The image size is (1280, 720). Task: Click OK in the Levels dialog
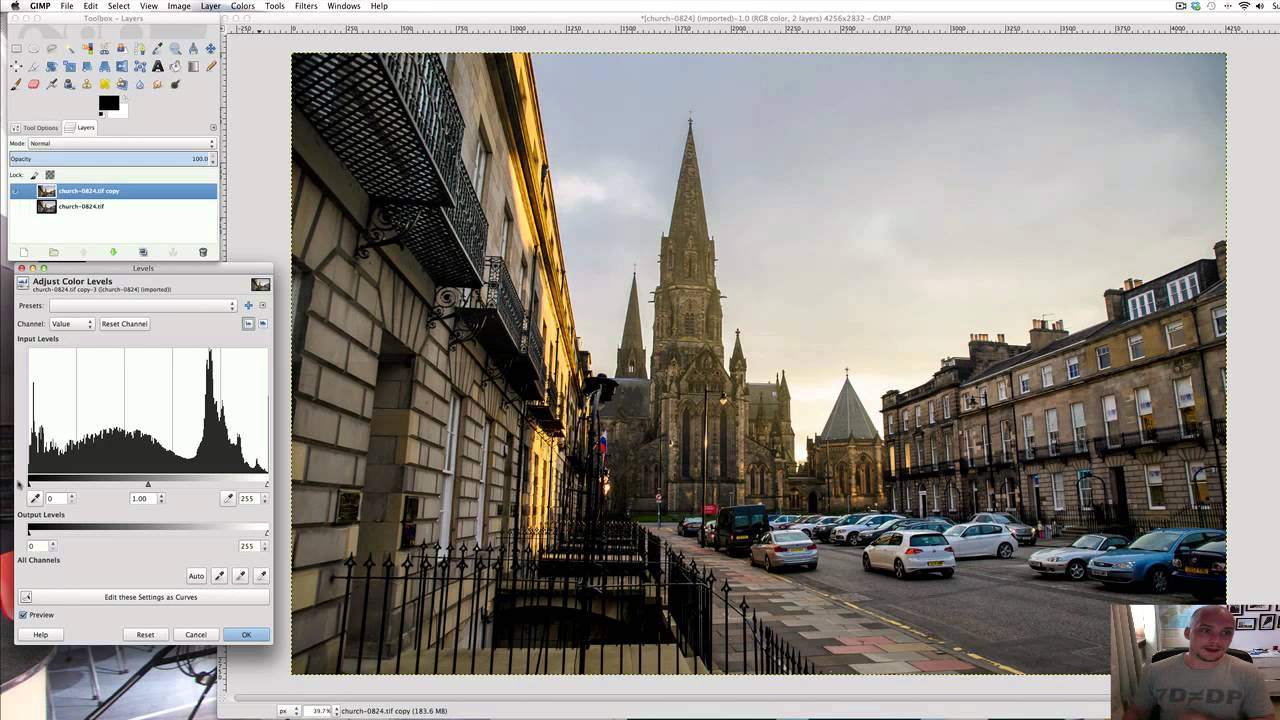coord(246,634)
